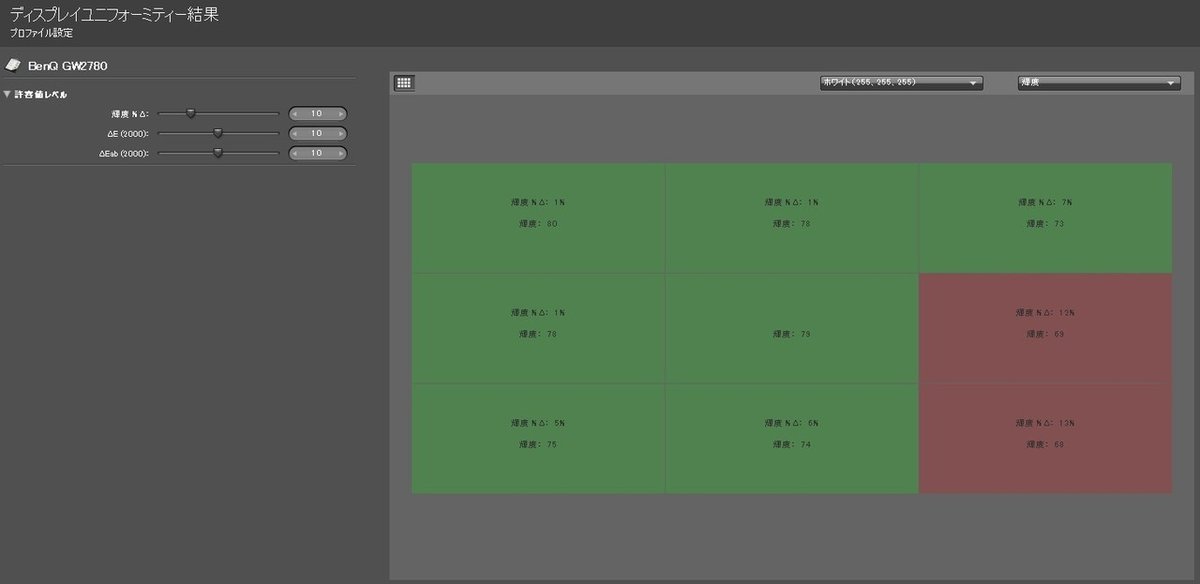Click the 許容値レベル section label
This screenshot has height=584, width=1200.
coord(41,94)
